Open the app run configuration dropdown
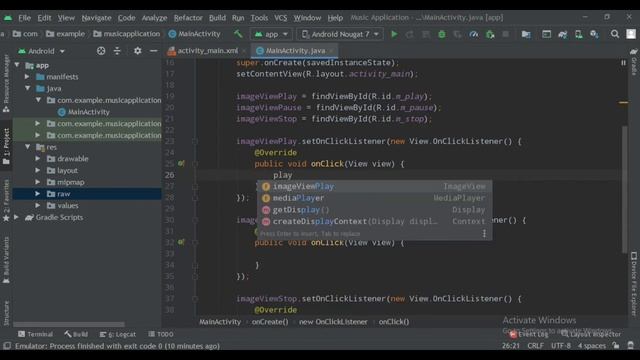This screenshot has height=360, width=640. 271,34
